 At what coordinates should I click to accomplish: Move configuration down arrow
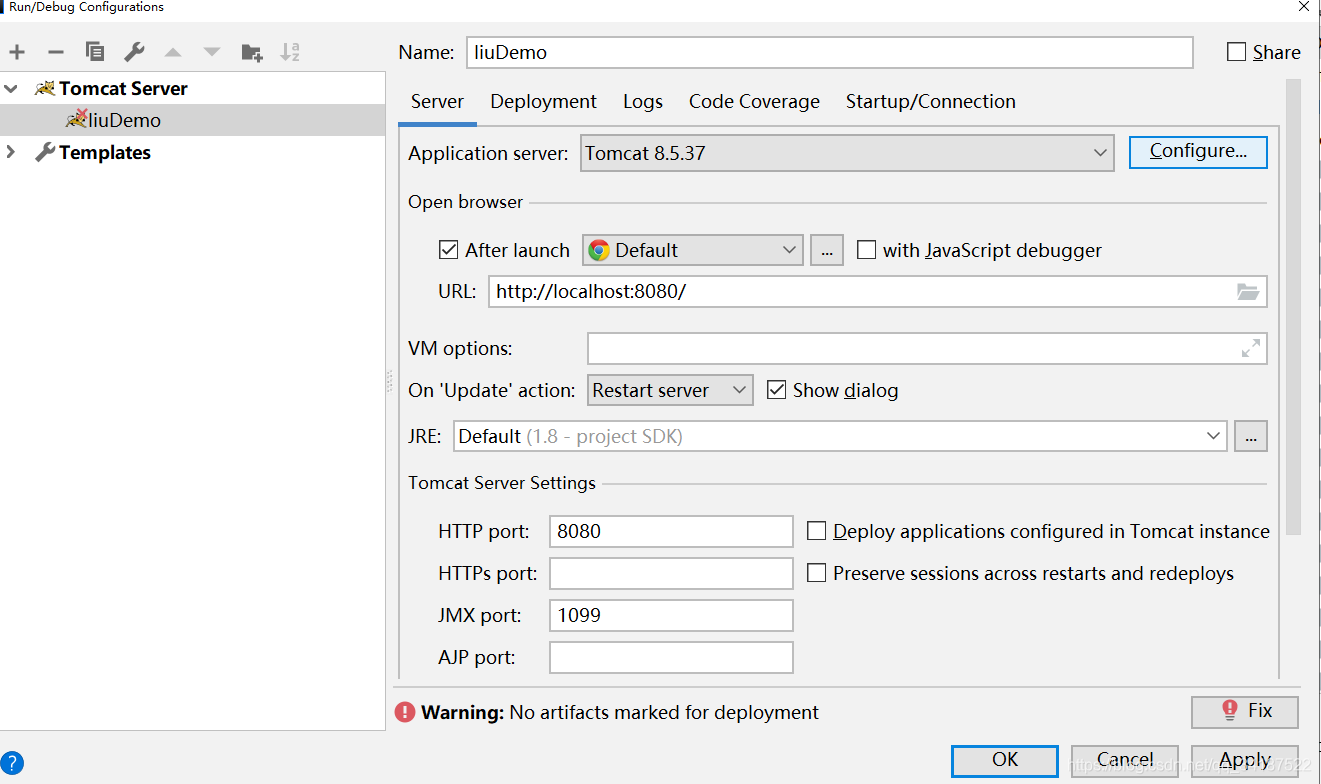(x=212, y=52)
